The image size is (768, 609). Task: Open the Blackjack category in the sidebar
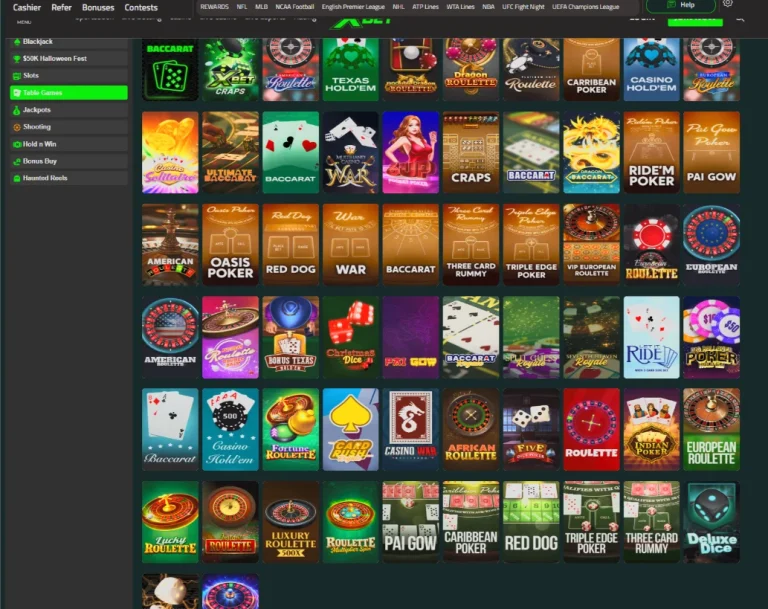coord(69,42)
